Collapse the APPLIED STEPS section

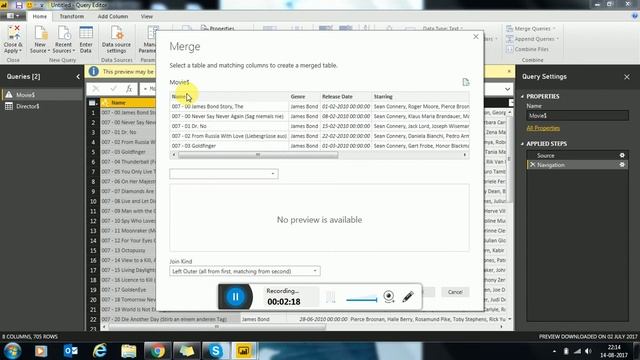coord(522,144)
